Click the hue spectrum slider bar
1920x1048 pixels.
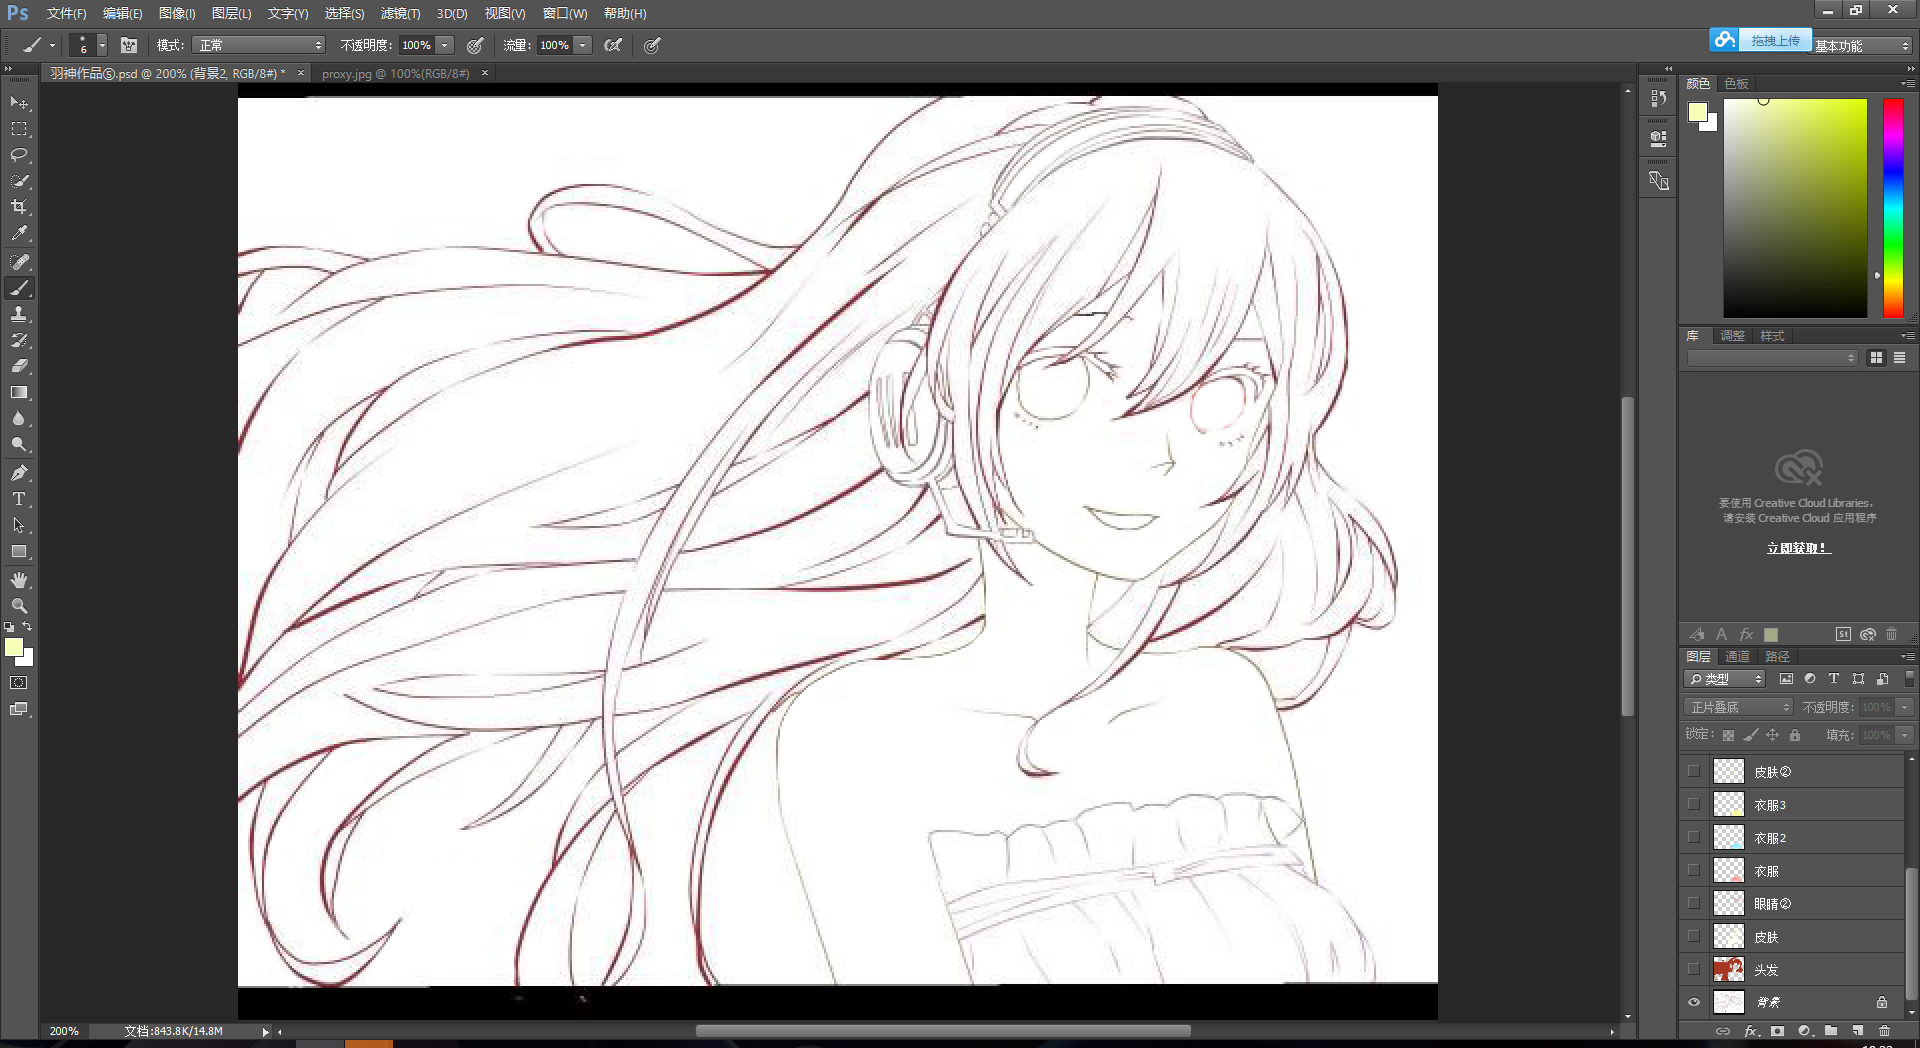point(1893,208)
